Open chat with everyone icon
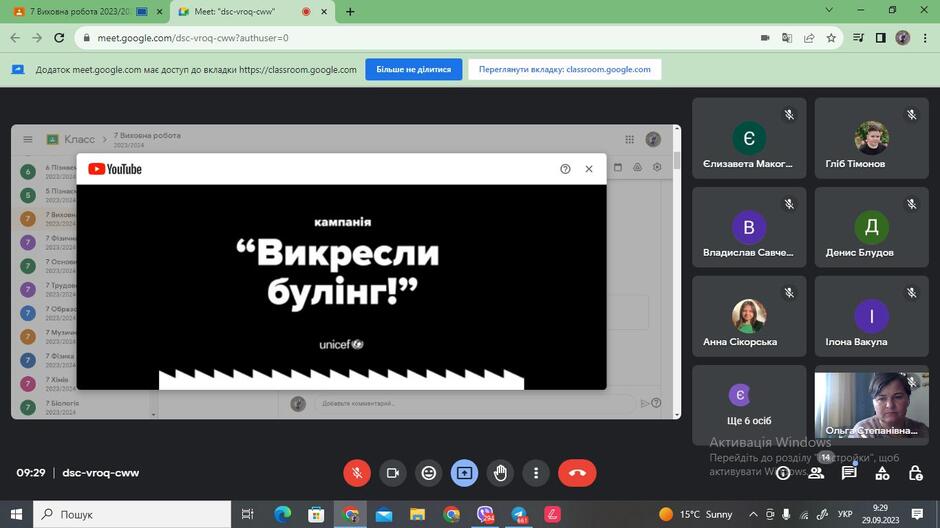The height and width of the screenshot is (528, 940). [849, 473]
